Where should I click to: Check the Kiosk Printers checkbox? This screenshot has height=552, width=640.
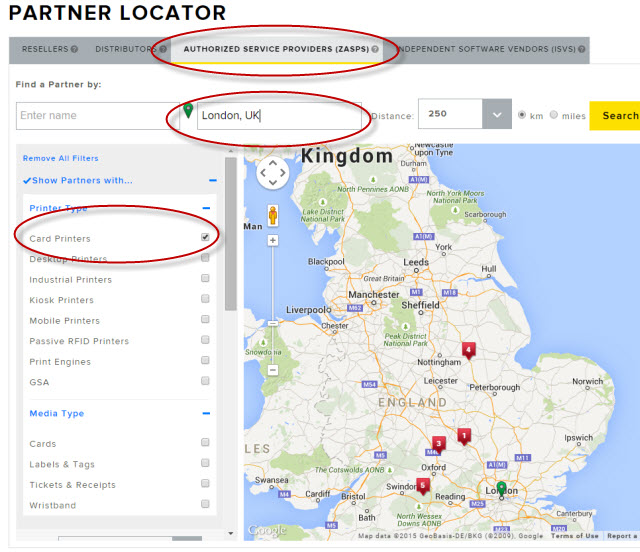pyautogui.click(x=205, y=299)
